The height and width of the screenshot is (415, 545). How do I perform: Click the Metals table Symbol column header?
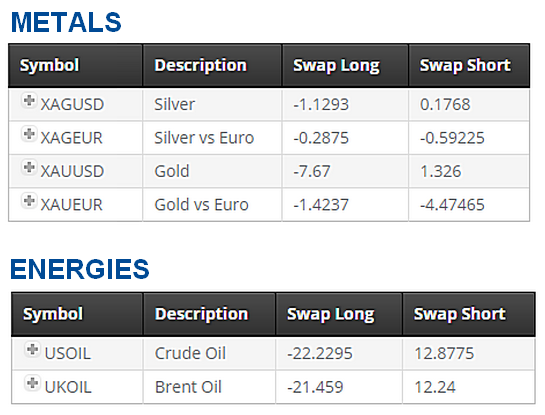click(75, 65)
